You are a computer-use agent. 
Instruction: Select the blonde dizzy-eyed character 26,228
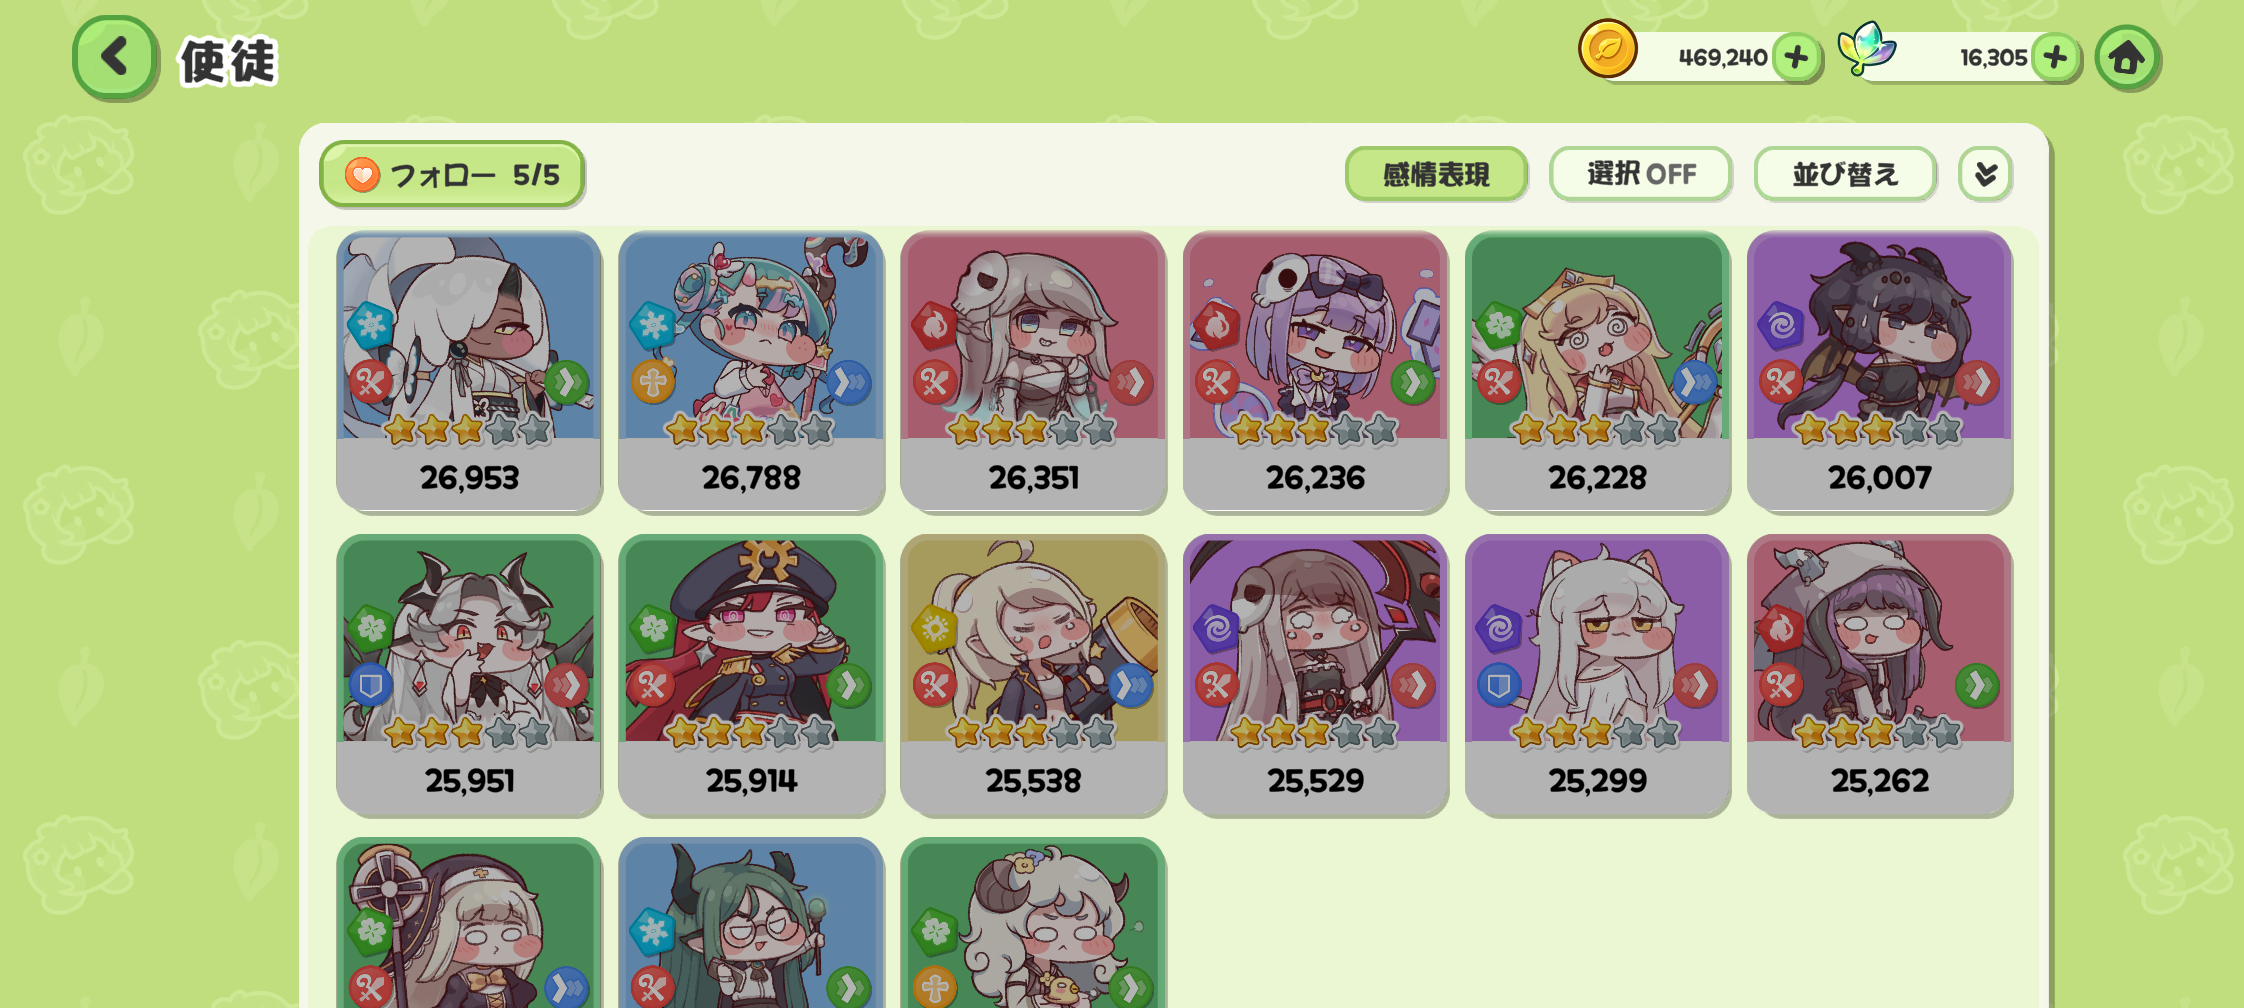1597,371
